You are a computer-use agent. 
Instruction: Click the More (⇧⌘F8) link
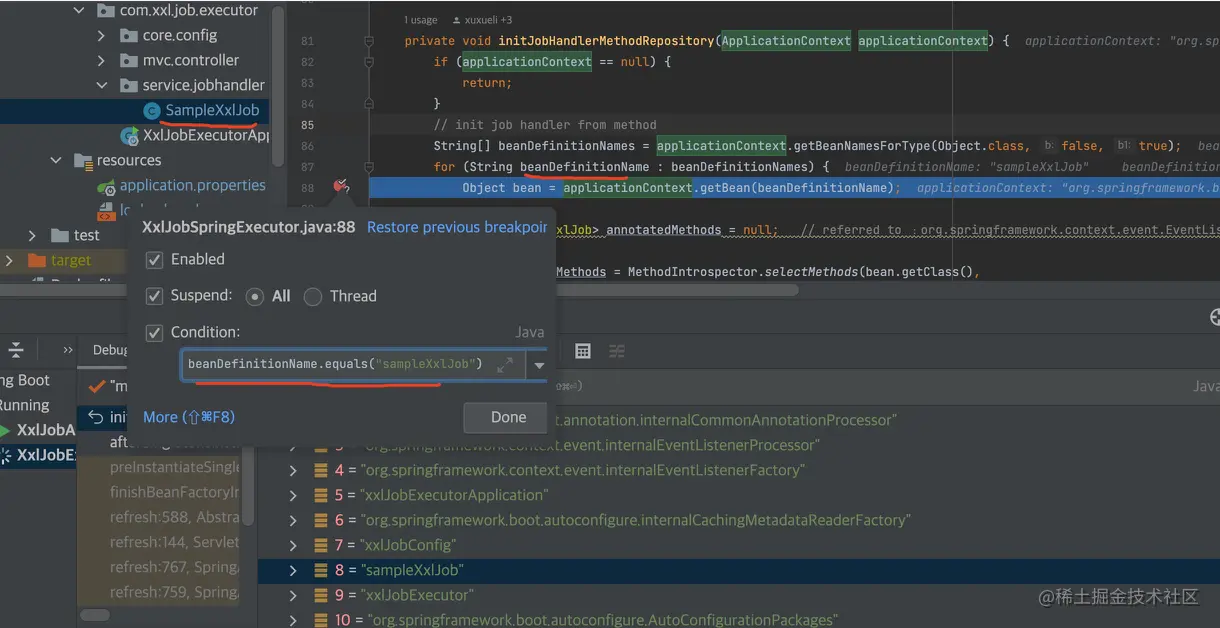coord(189,417)
